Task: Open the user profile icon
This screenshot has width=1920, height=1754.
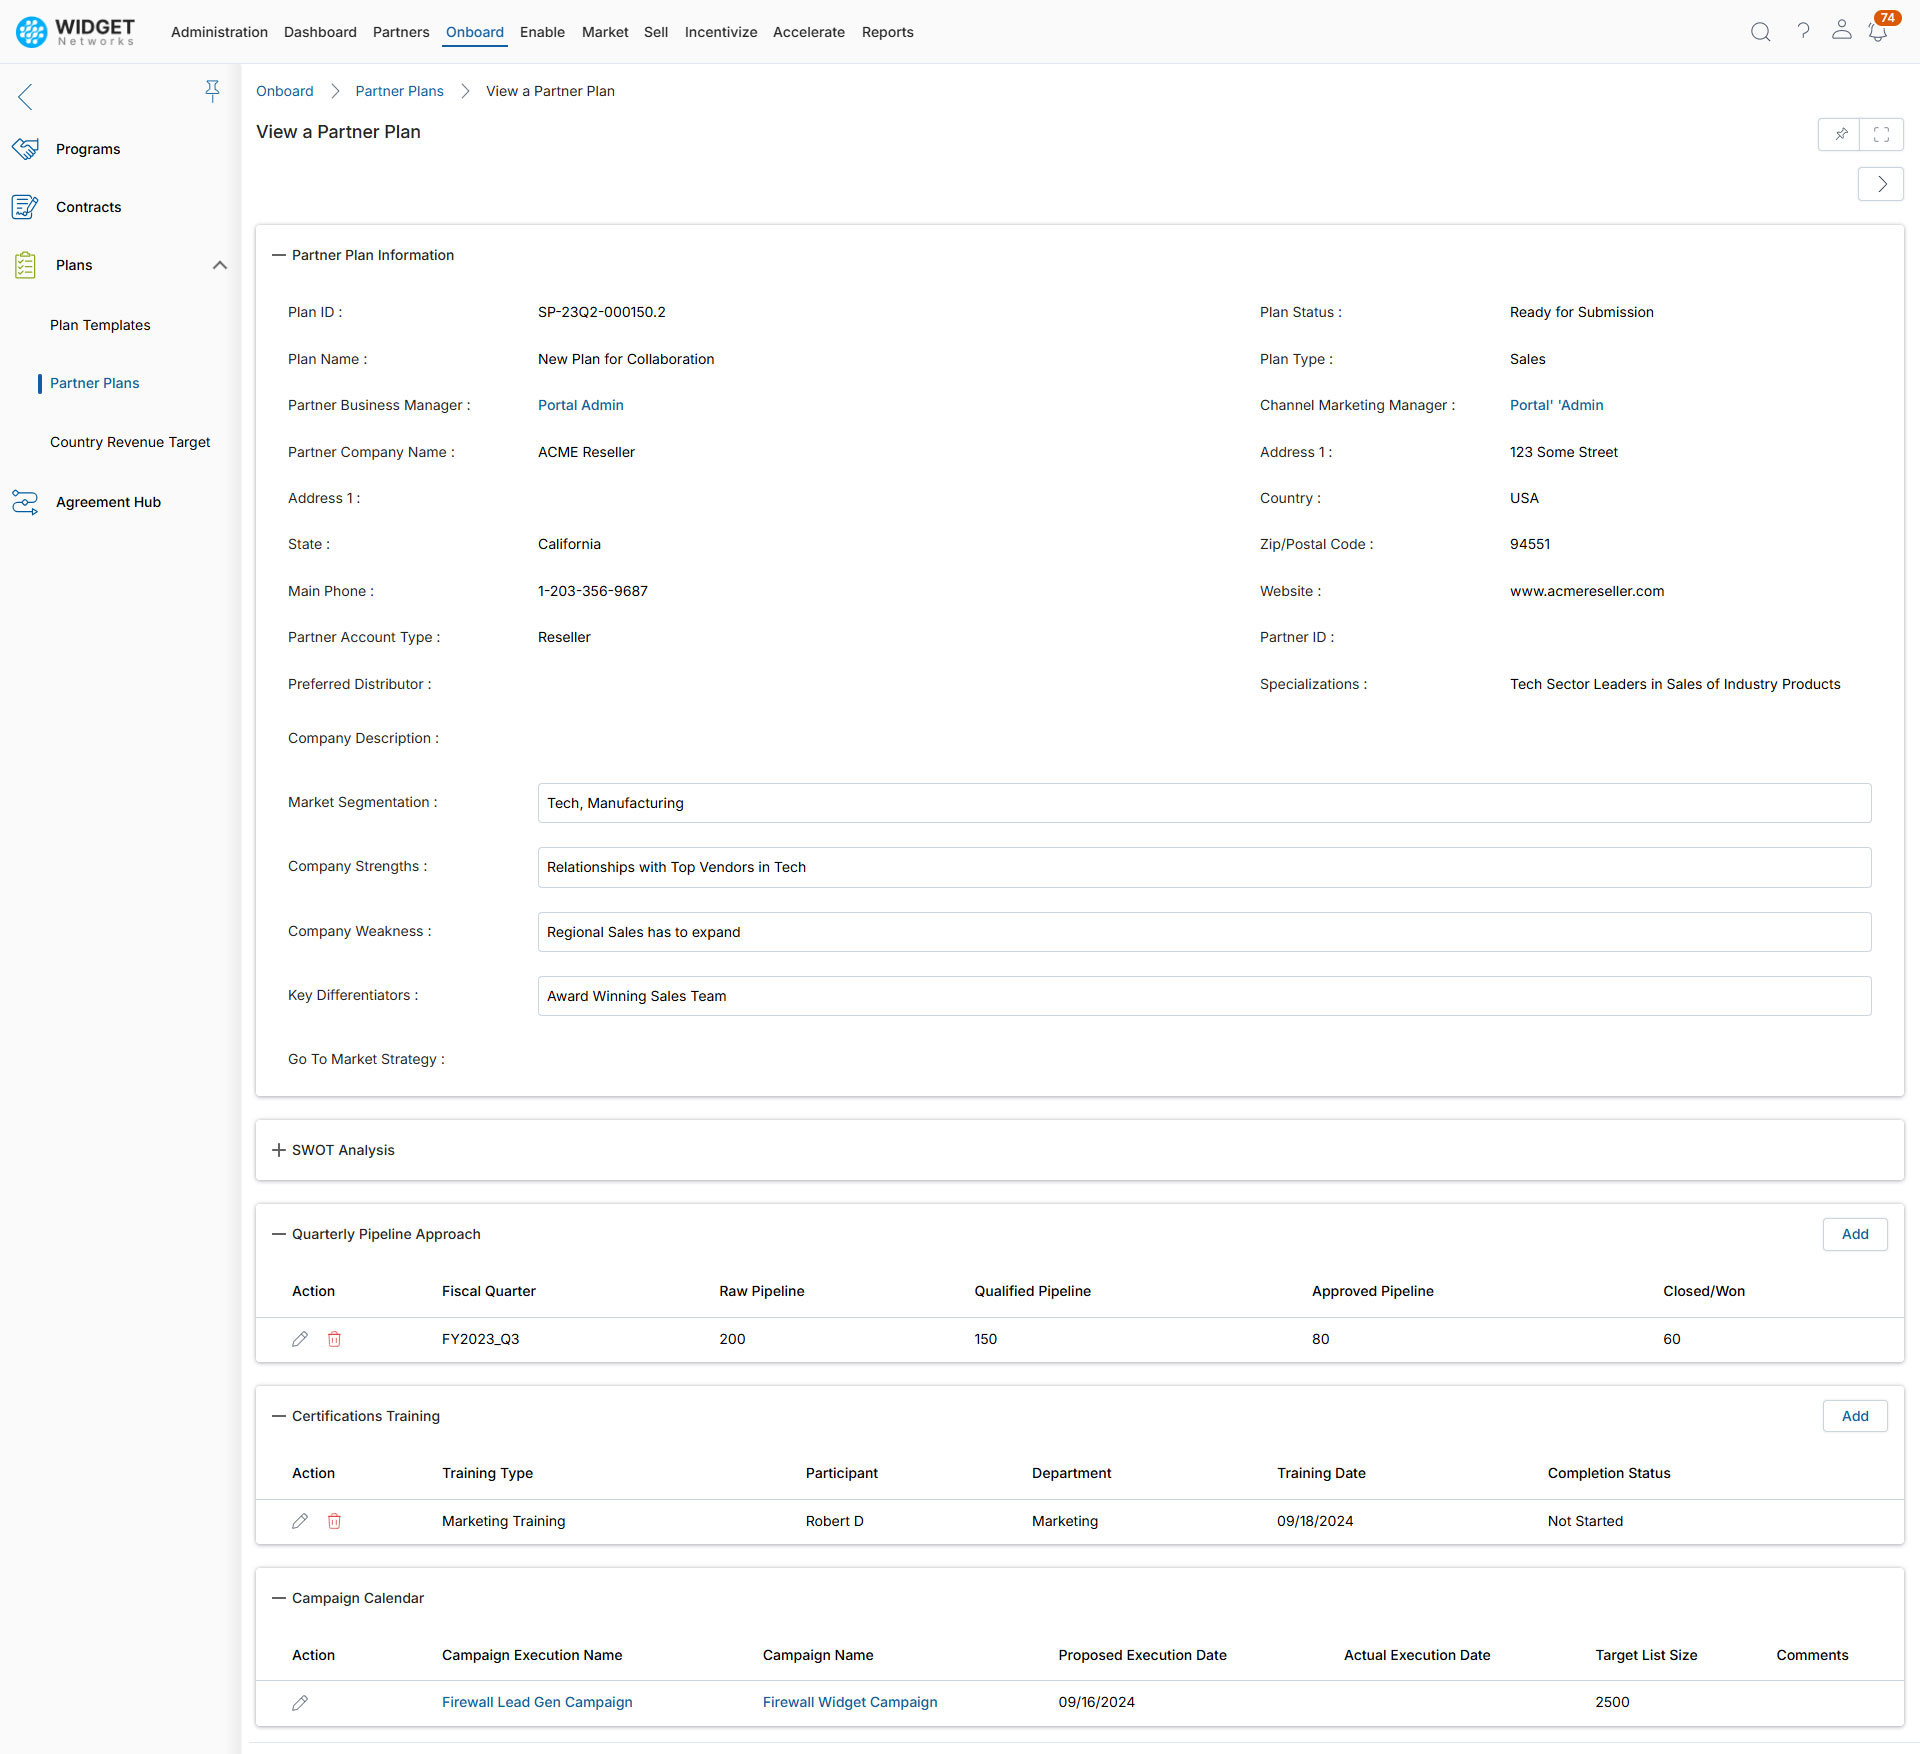Action: [x=1842, y=31]
